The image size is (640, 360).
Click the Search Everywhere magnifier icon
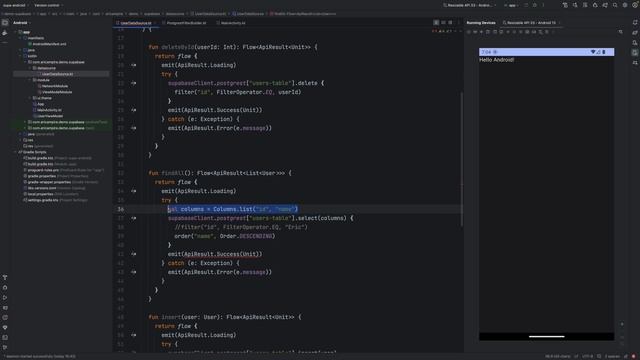pos(615,5)
